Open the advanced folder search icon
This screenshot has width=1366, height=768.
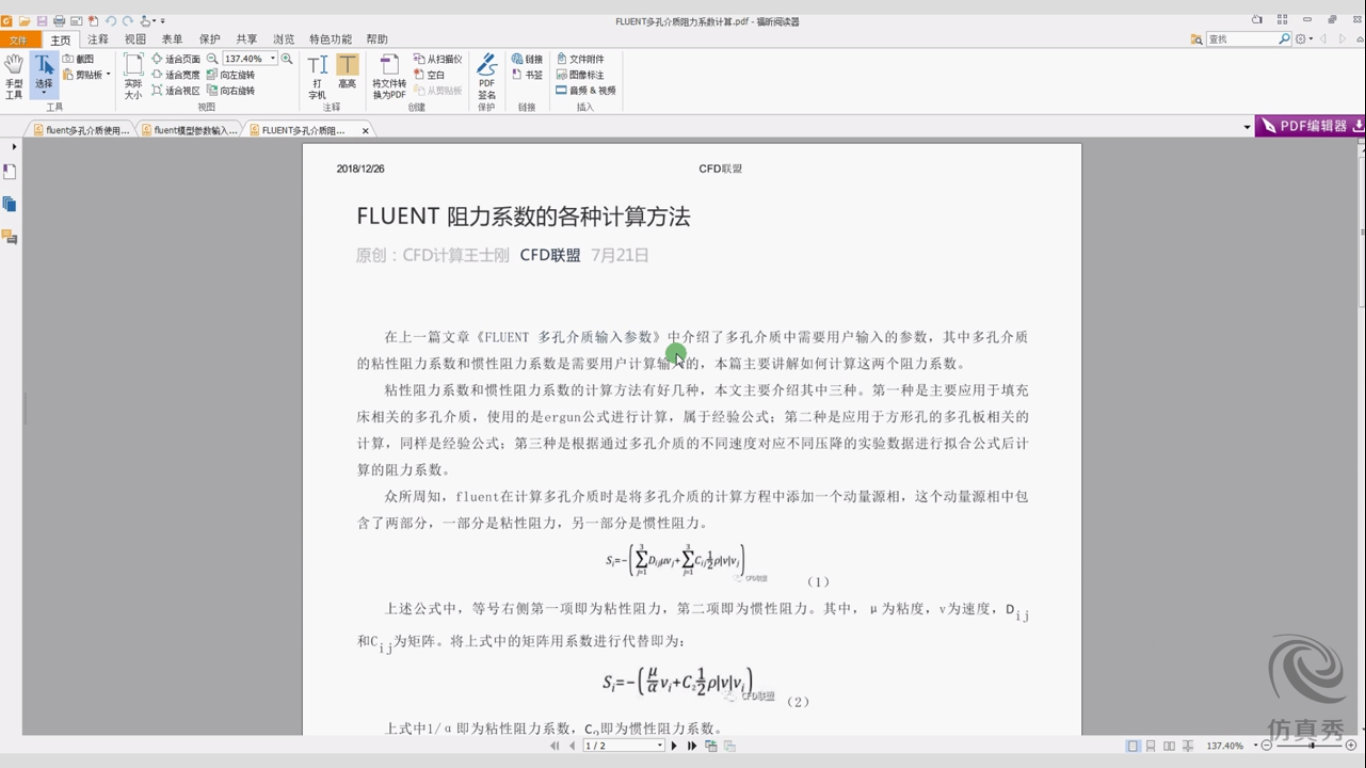click(1196, 39)
